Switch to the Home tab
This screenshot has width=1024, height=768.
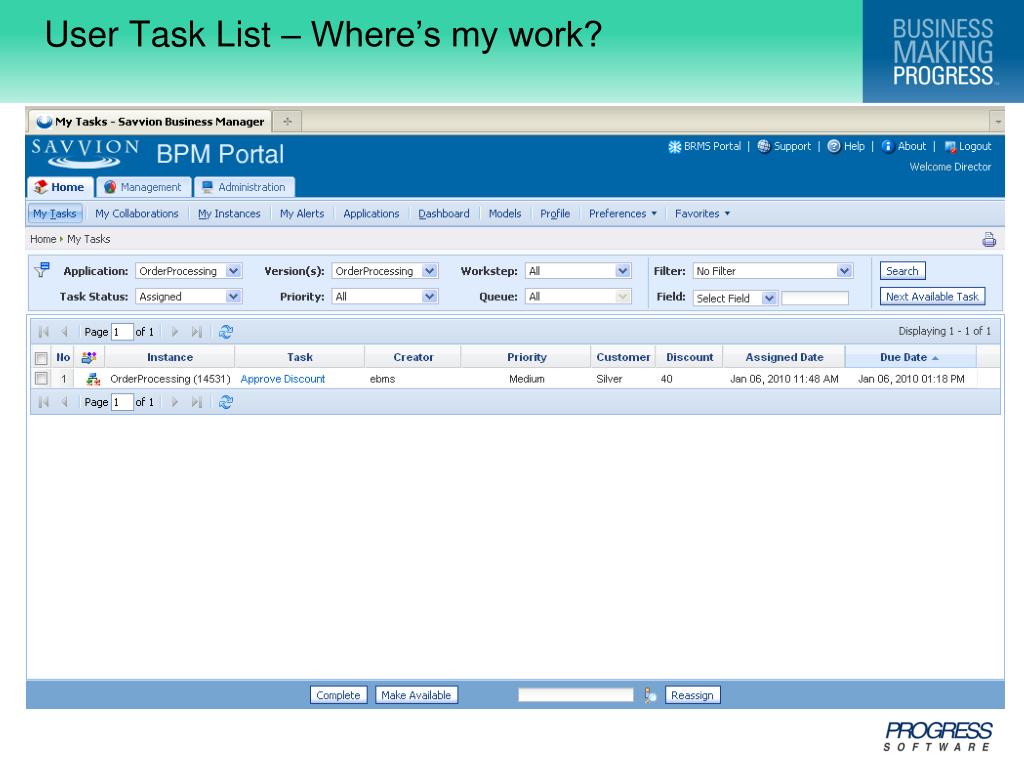(61, 187)
